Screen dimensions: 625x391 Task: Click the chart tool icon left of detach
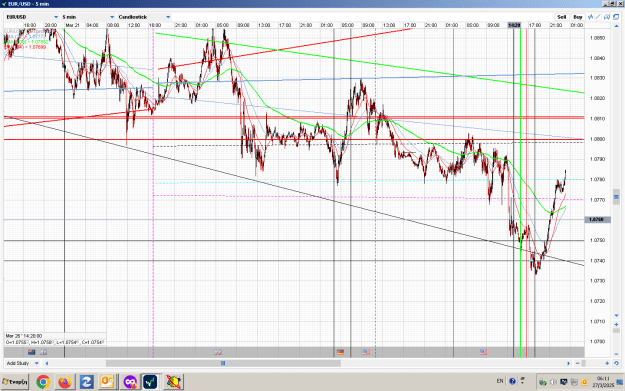click(607, 17)
